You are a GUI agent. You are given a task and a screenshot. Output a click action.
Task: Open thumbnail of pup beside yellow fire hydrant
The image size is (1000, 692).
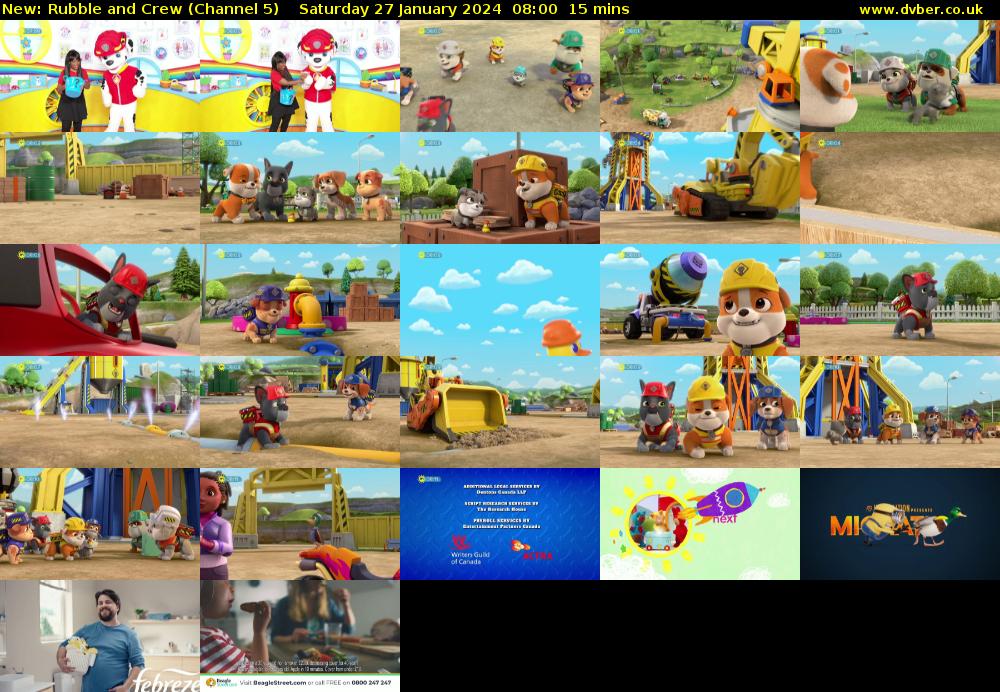(300, 300)
